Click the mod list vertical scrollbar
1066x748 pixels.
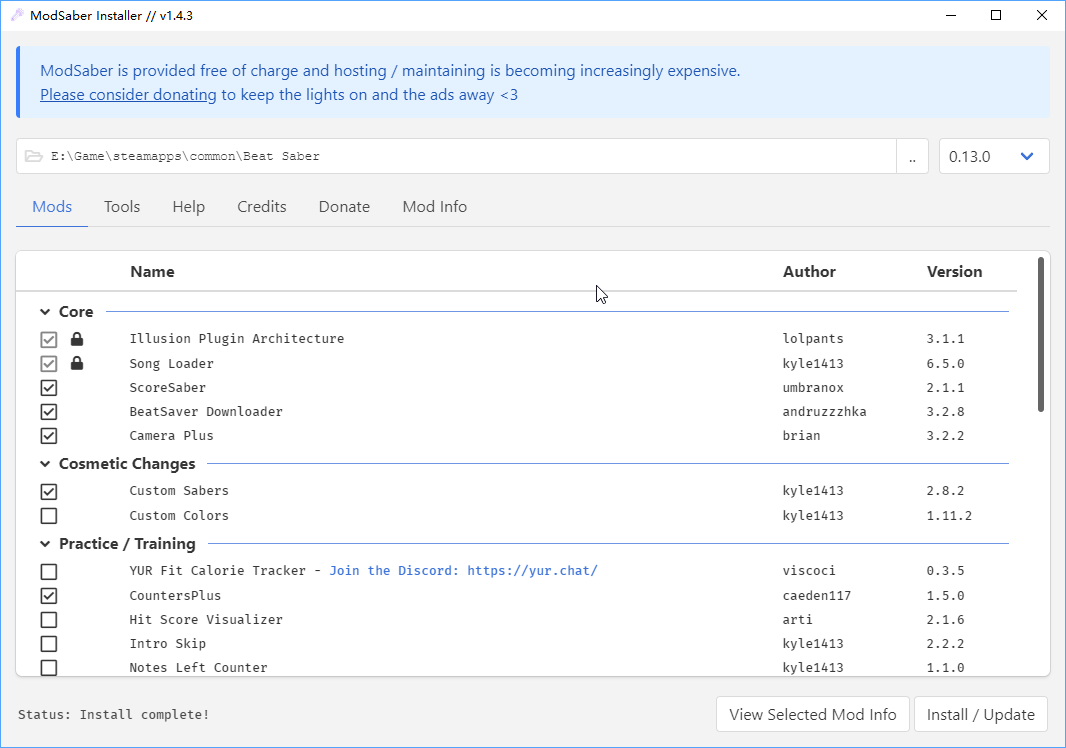(x=1041, y=335)
